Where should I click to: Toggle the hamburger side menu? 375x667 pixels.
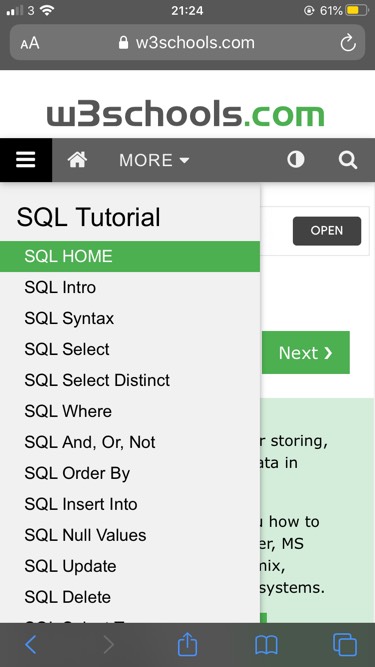click(x=26, y=160)
